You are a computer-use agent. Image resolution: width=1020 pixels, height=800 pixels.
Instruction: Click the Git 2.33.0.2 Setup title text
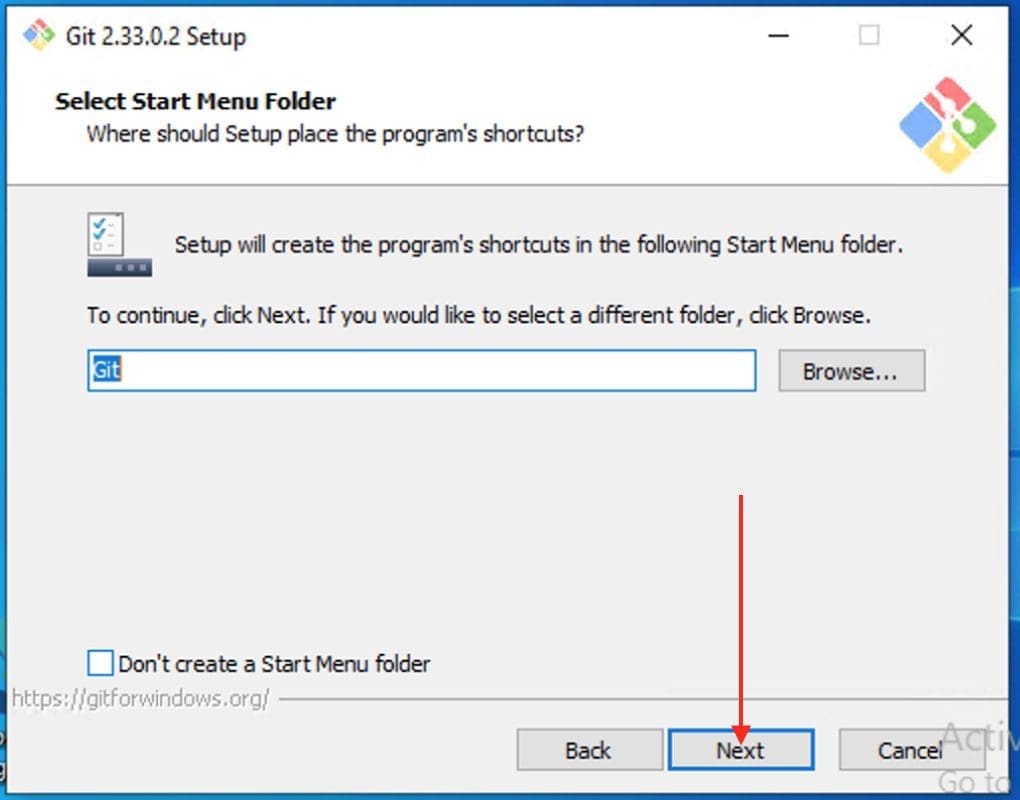pos(156,36)
